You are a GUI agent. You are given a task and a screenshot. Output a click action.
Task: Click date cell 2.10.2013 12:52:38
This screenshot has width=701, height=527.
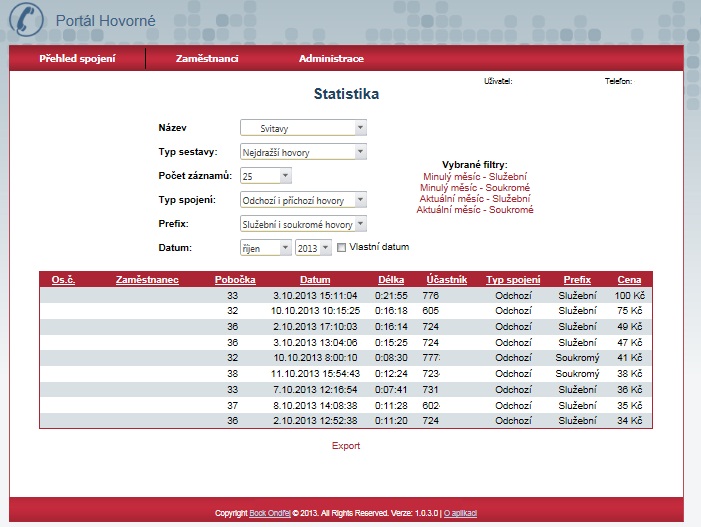[315, 421]
